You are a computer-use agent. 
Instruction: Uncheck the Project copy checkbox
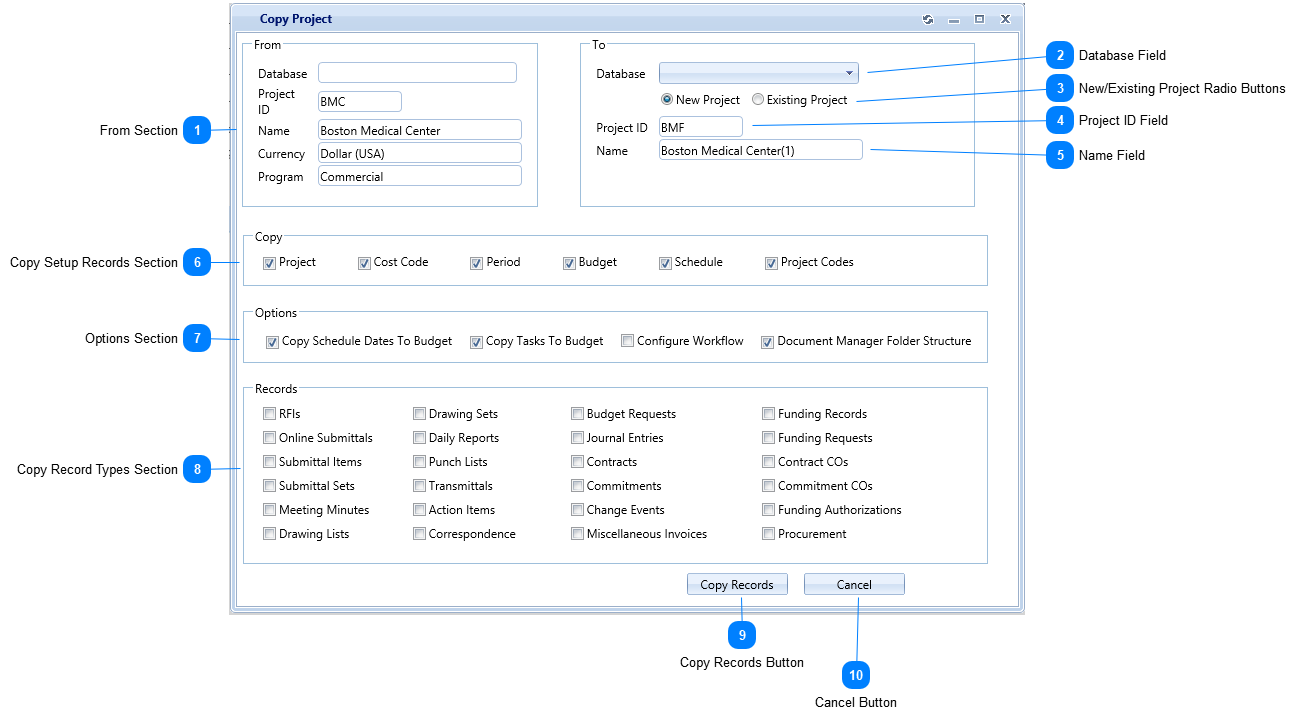[270, 263]
